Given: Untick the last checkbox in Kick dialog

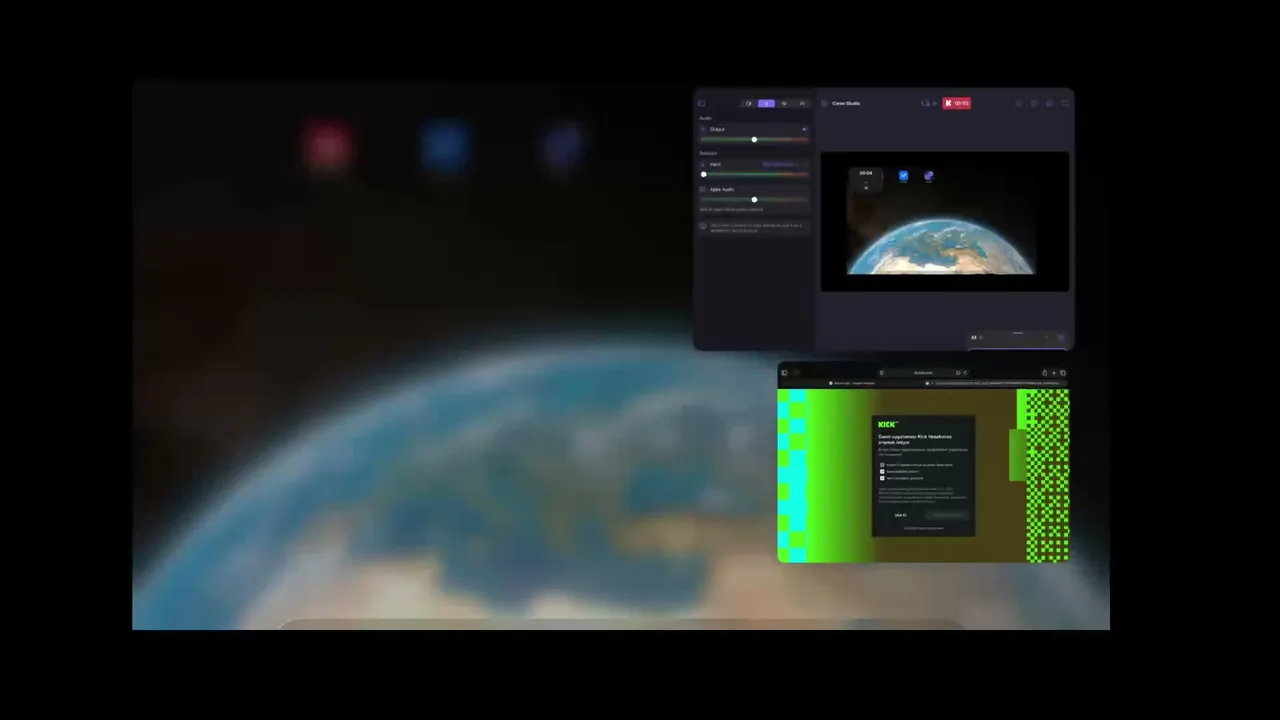Looking at the screenshot, I should (882, 478).
